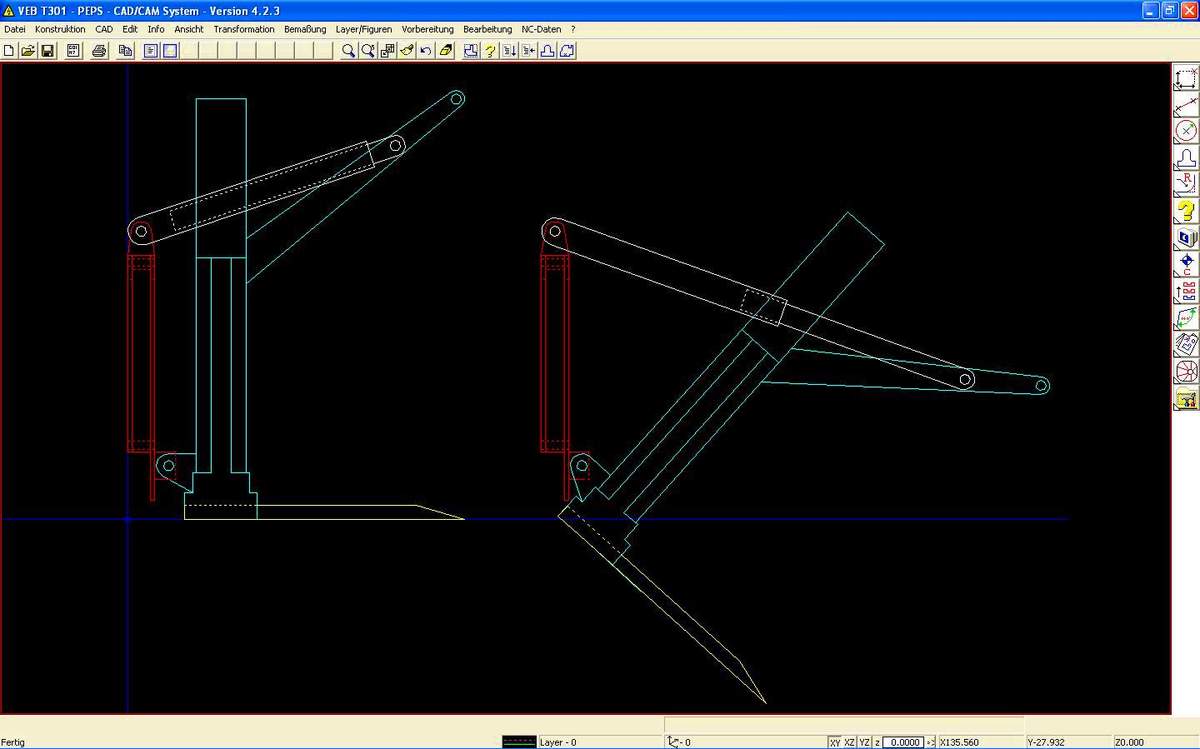Expand the Layer/Figuren menu
This screenshot has height=749, width=1200.
click(364, 30)
